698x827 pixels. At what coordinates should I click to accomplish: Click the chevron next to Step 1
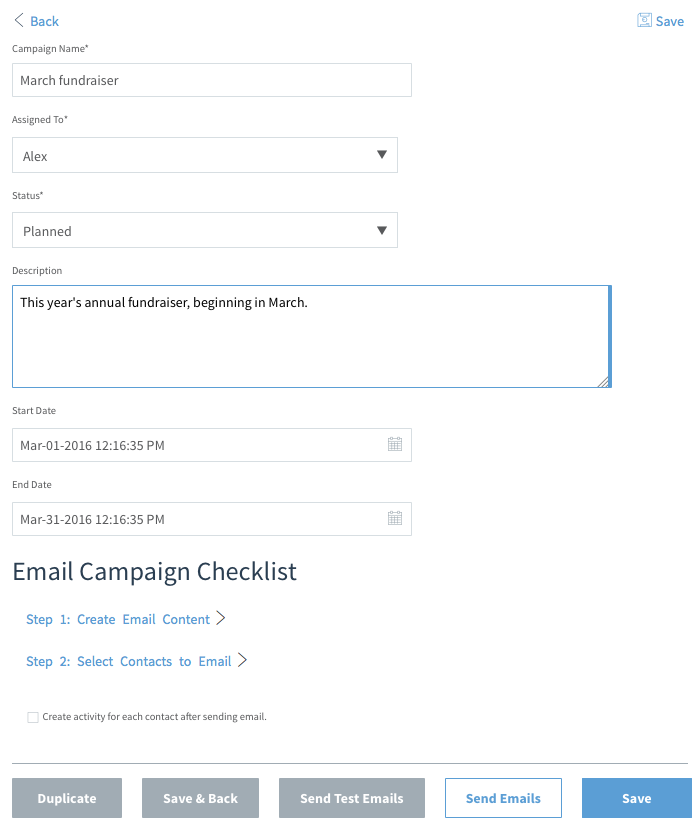221,618
